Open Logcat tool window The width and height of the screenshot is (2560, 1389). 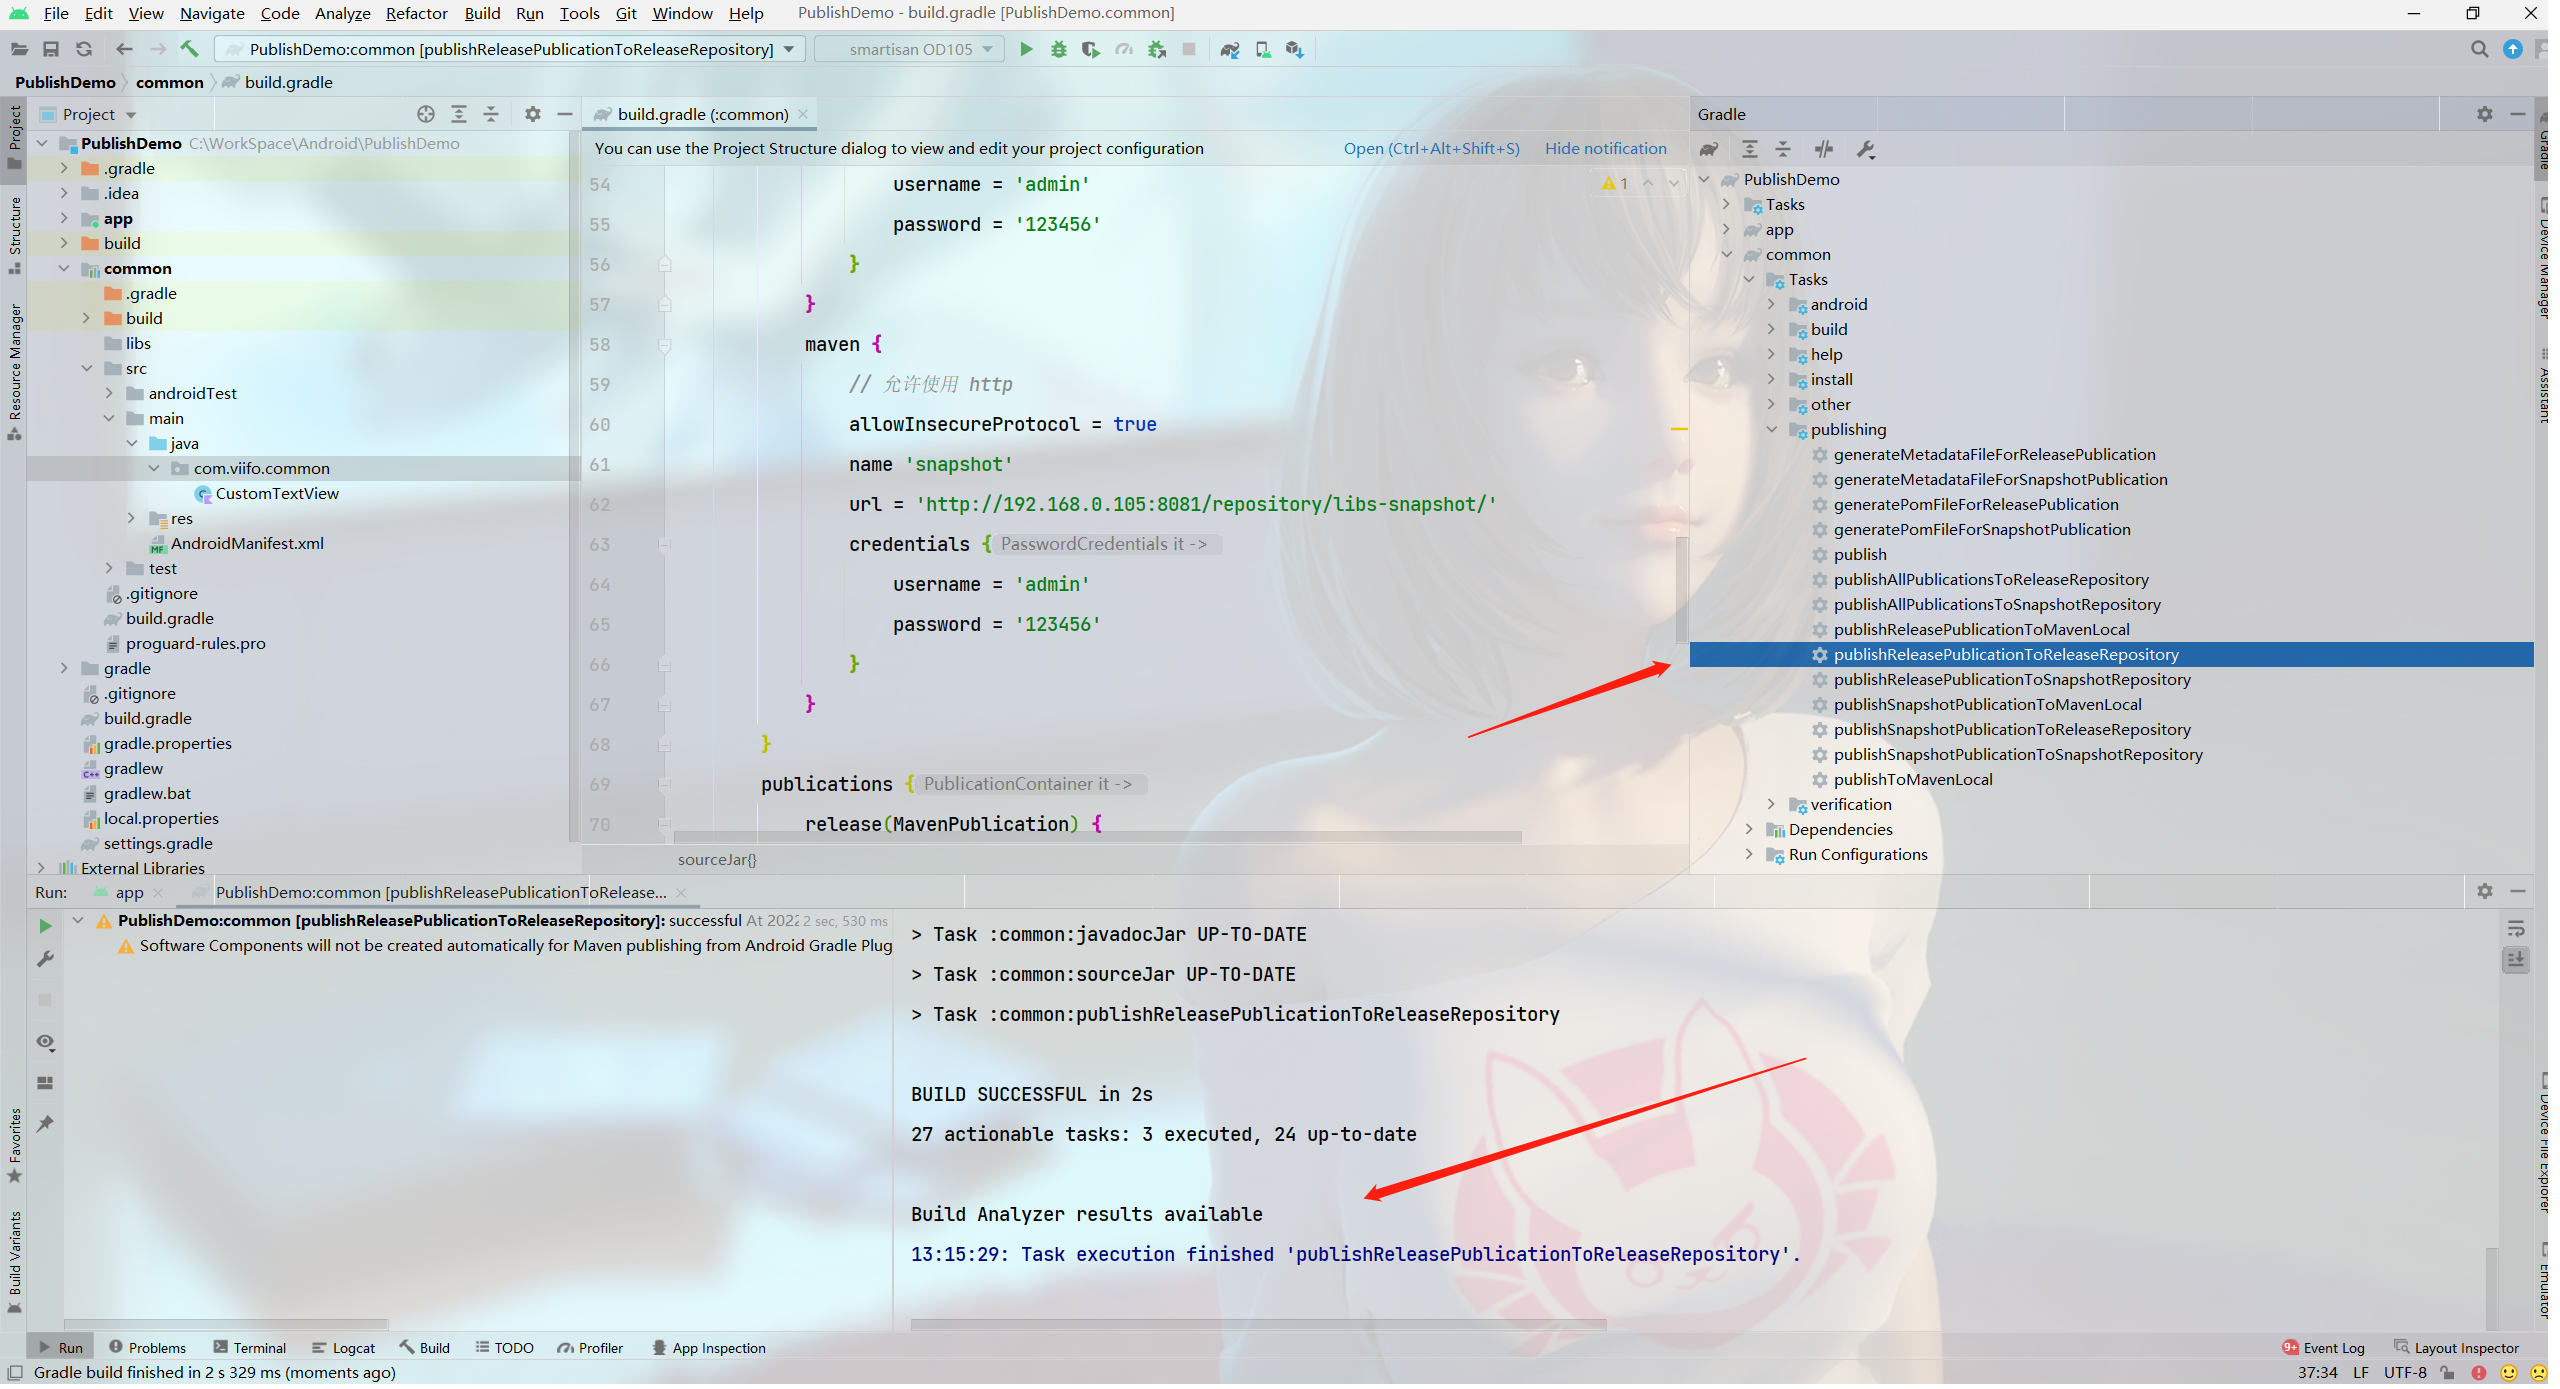pos(343,1348)
